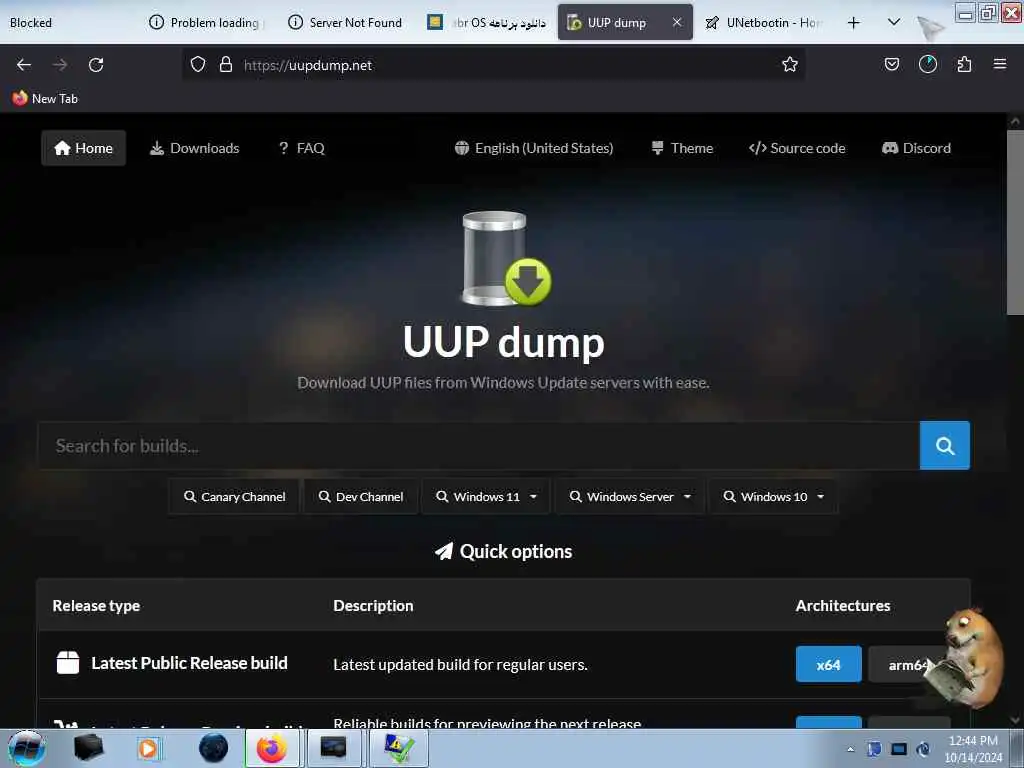The width and height of the screenshot is (1024, 768).
Task: Open the Discord link
Action: pos(916,148)
